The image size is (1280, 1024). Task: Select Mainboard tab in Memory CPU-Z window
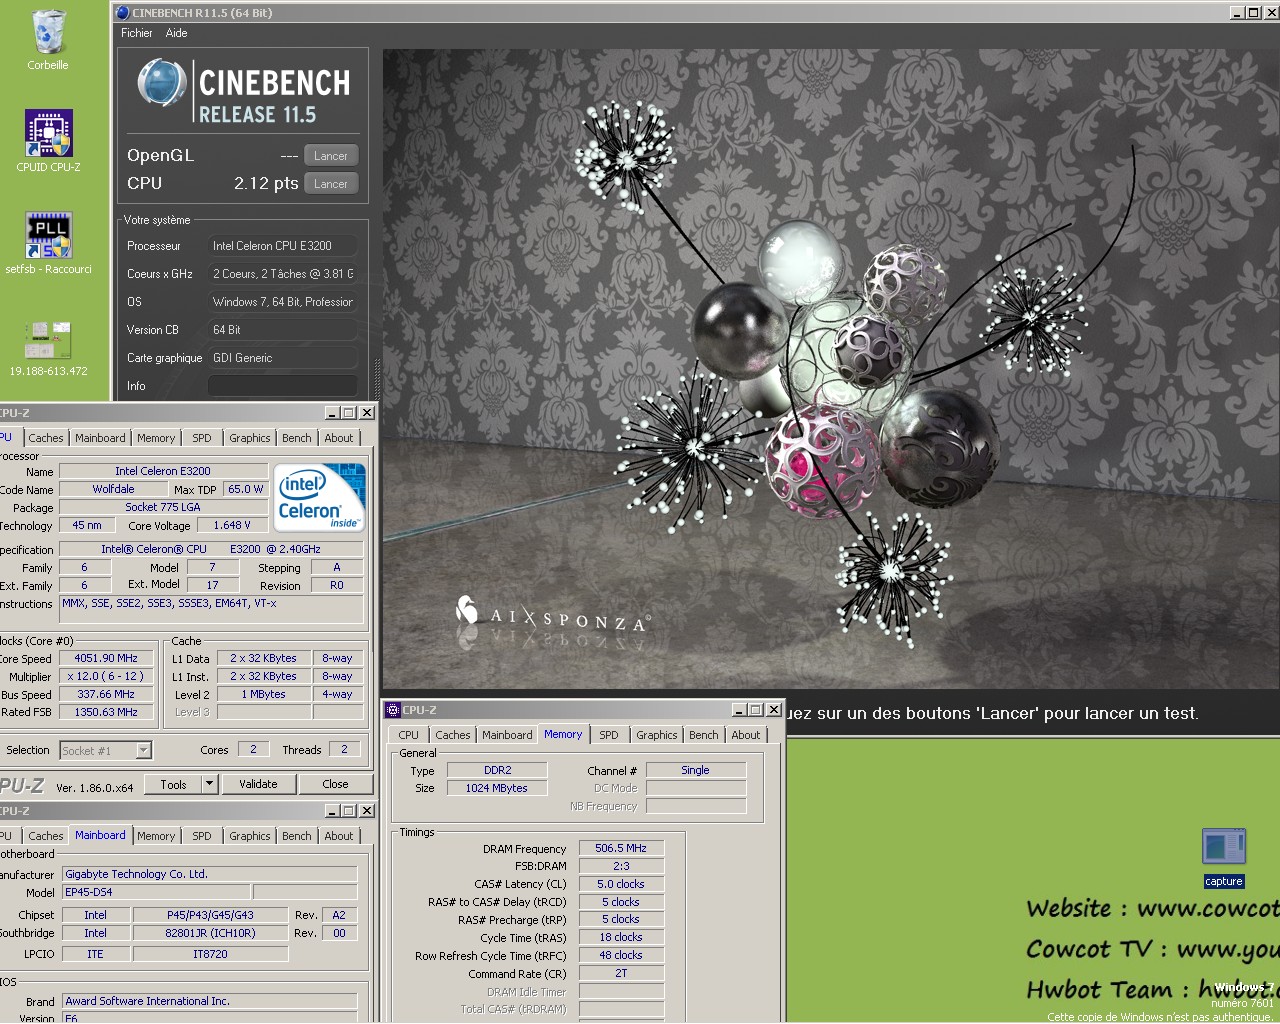pos(507,735)
